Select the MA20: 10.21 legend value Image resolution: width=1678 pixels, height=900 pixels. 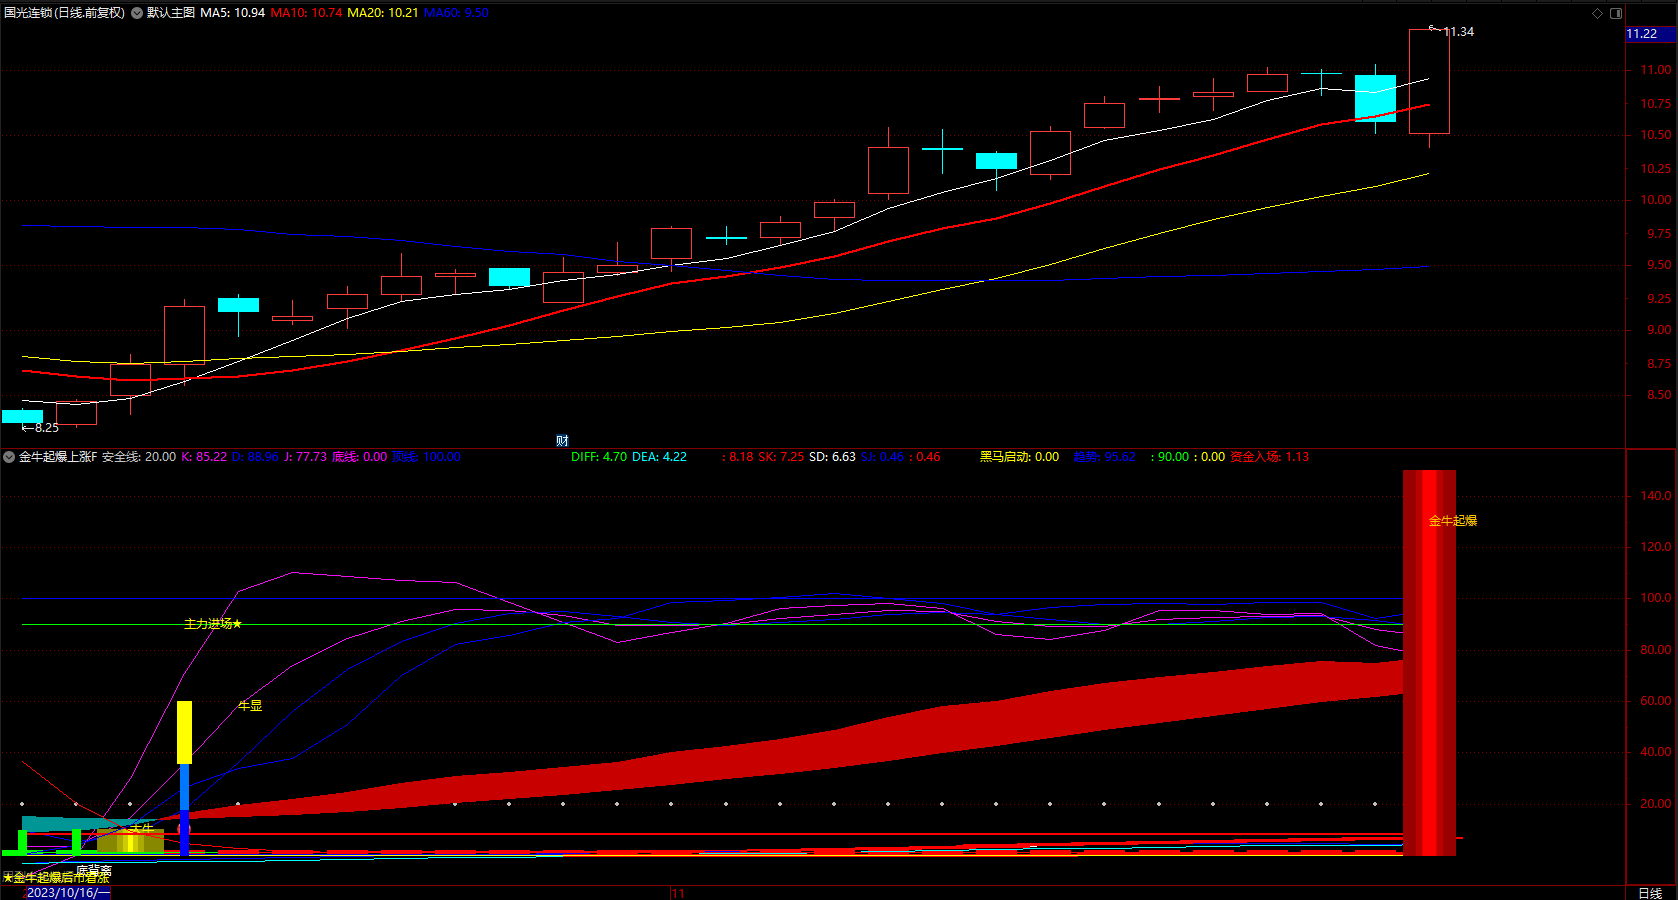tap(383, 13)
